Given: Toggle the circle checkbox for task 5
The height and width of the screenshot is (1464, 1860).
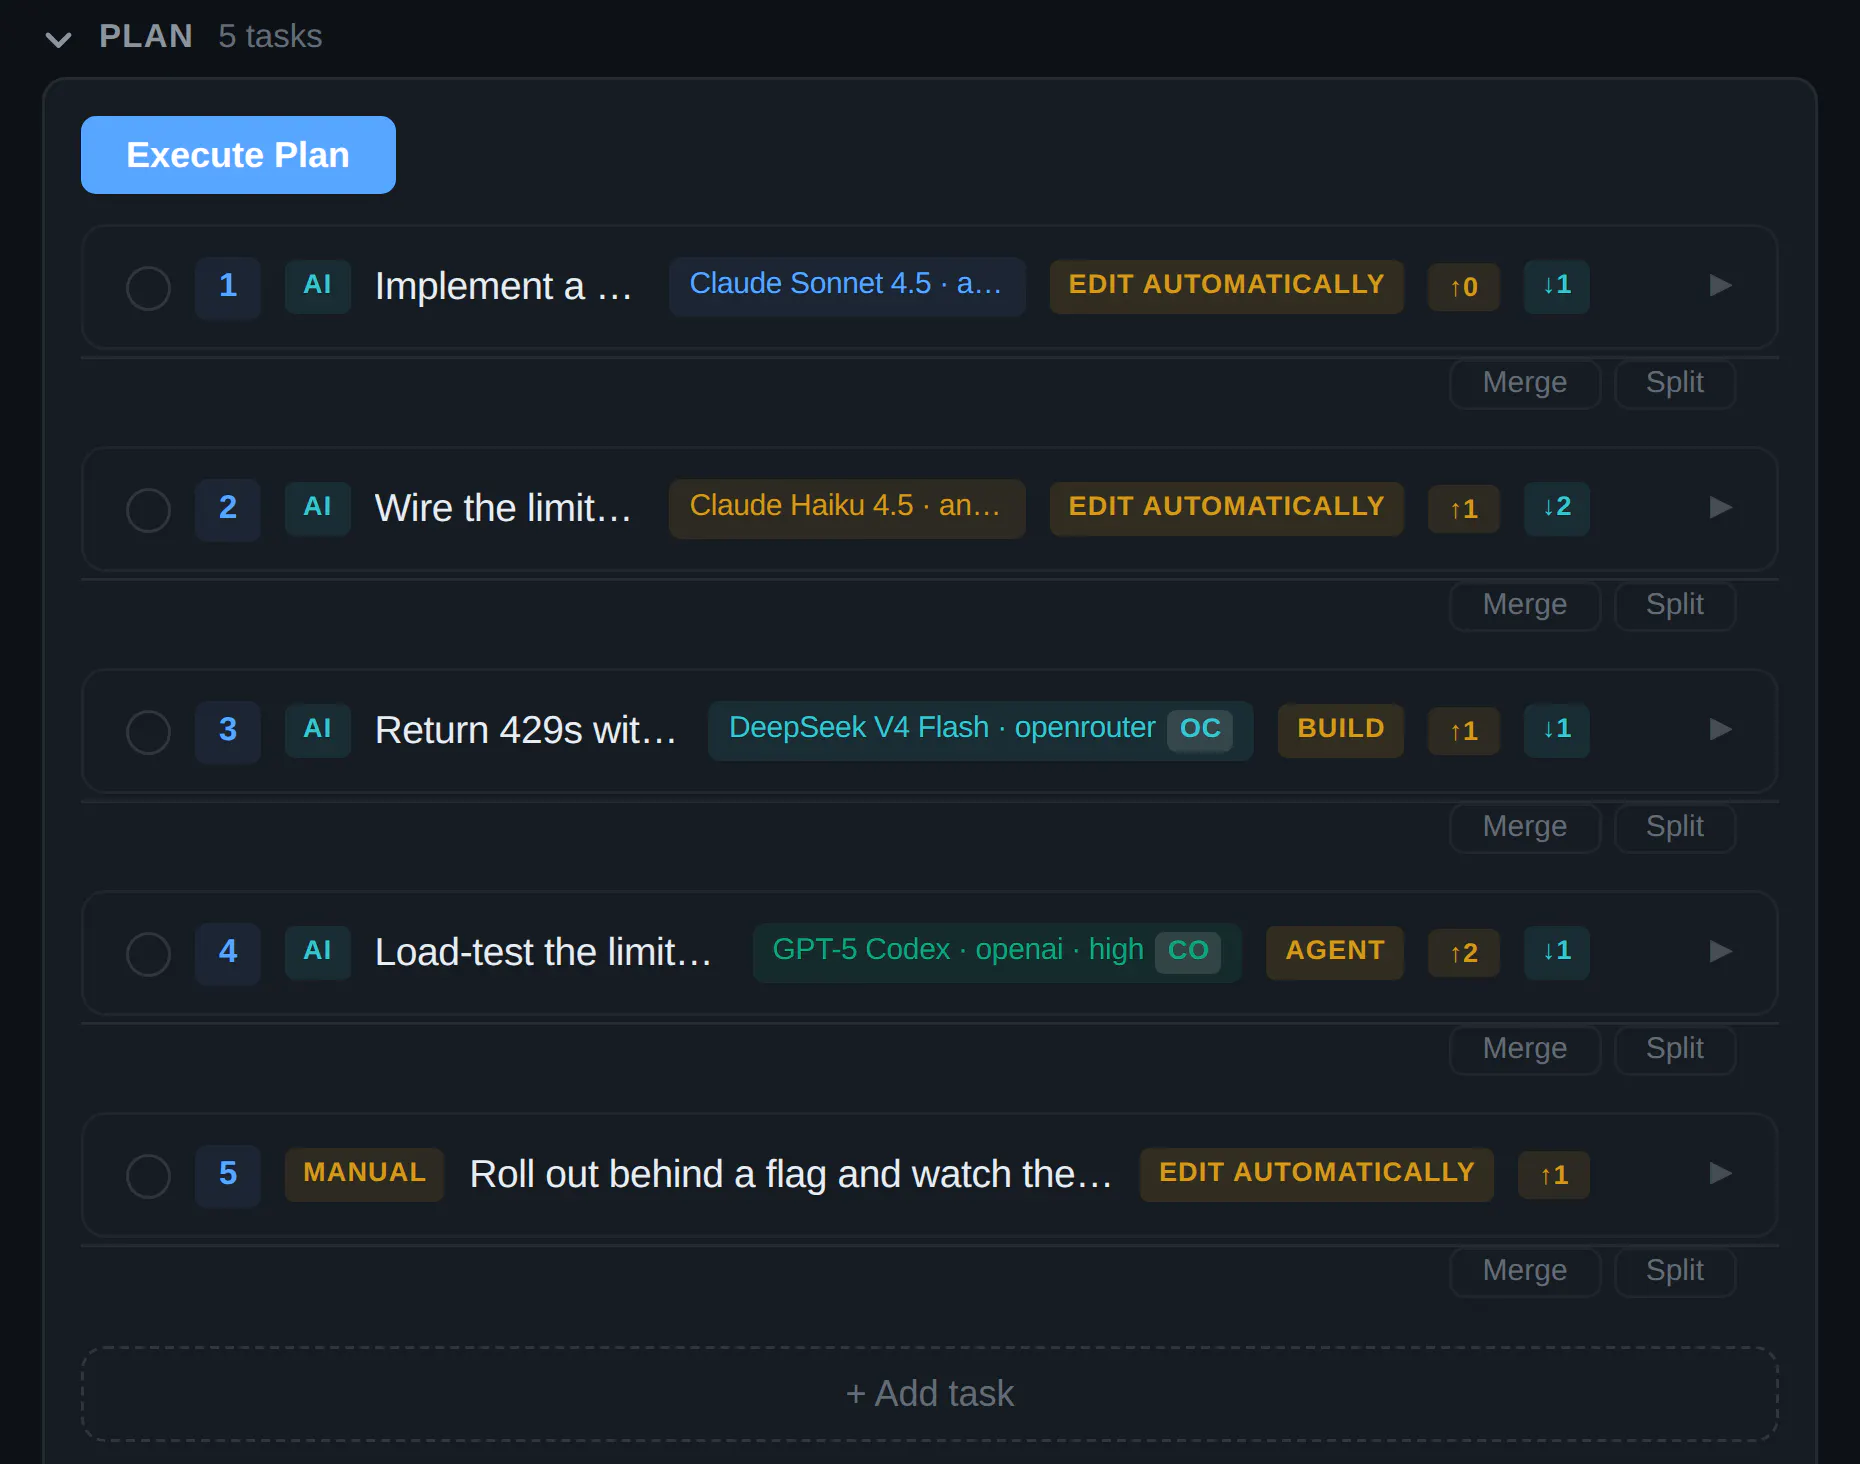Looking at the screenshot, I should point(148,1176).
